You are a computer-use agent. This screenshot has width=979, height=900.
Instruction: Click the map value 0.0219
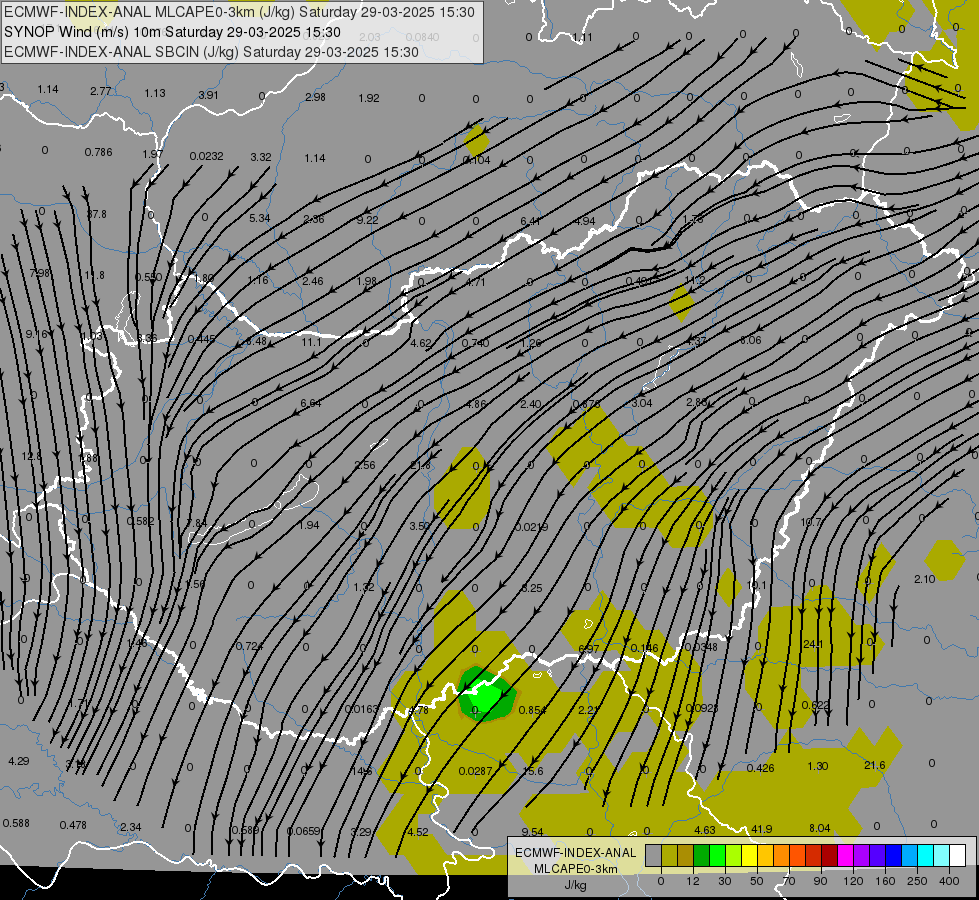(531, 527)
